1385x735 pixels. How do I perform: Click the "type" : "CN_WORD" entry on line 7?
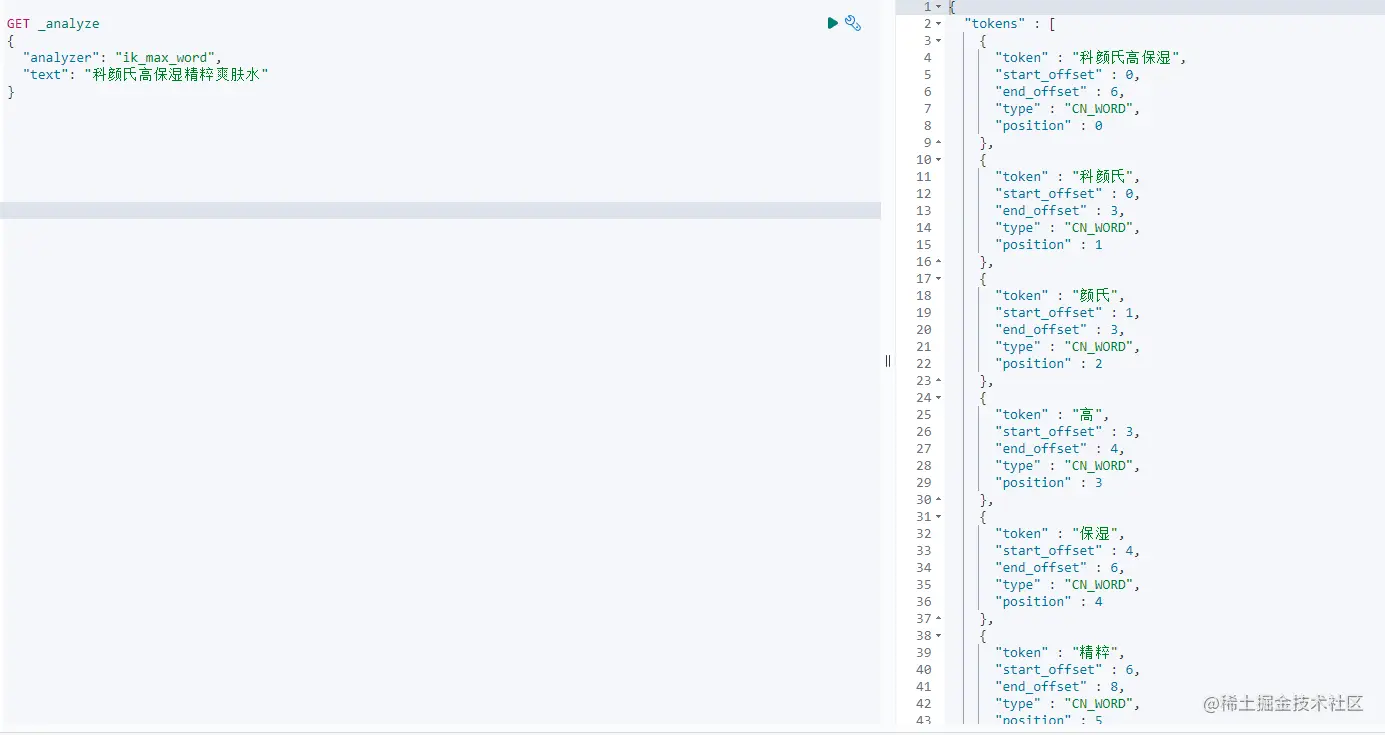[x=1067, y=109]
